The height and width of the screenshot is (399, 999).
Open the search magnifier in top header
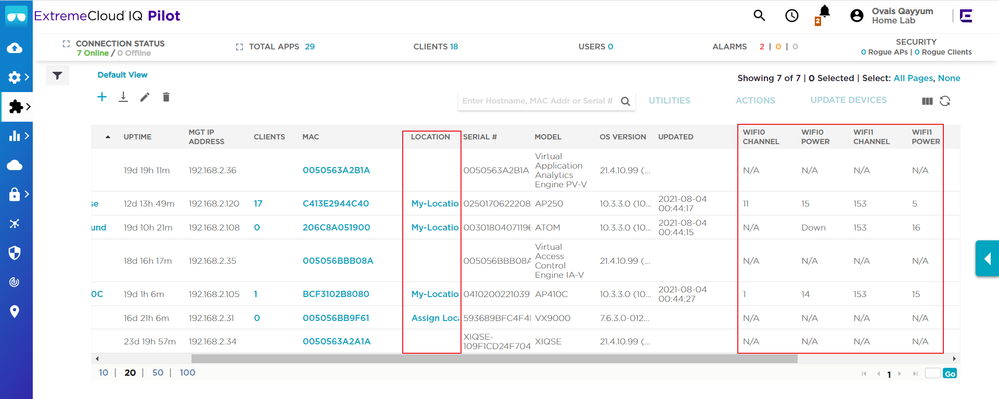coord(759,16)
